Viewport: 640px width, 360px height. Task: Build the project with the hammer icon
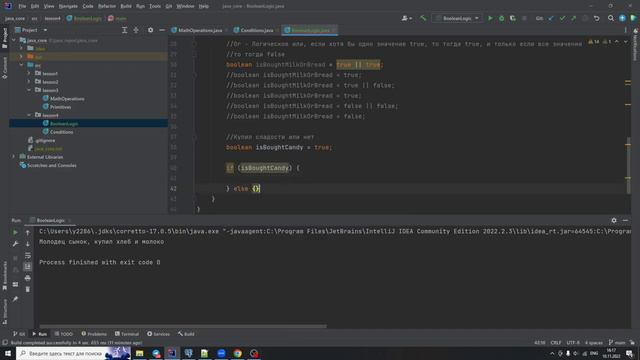(423, 18)
